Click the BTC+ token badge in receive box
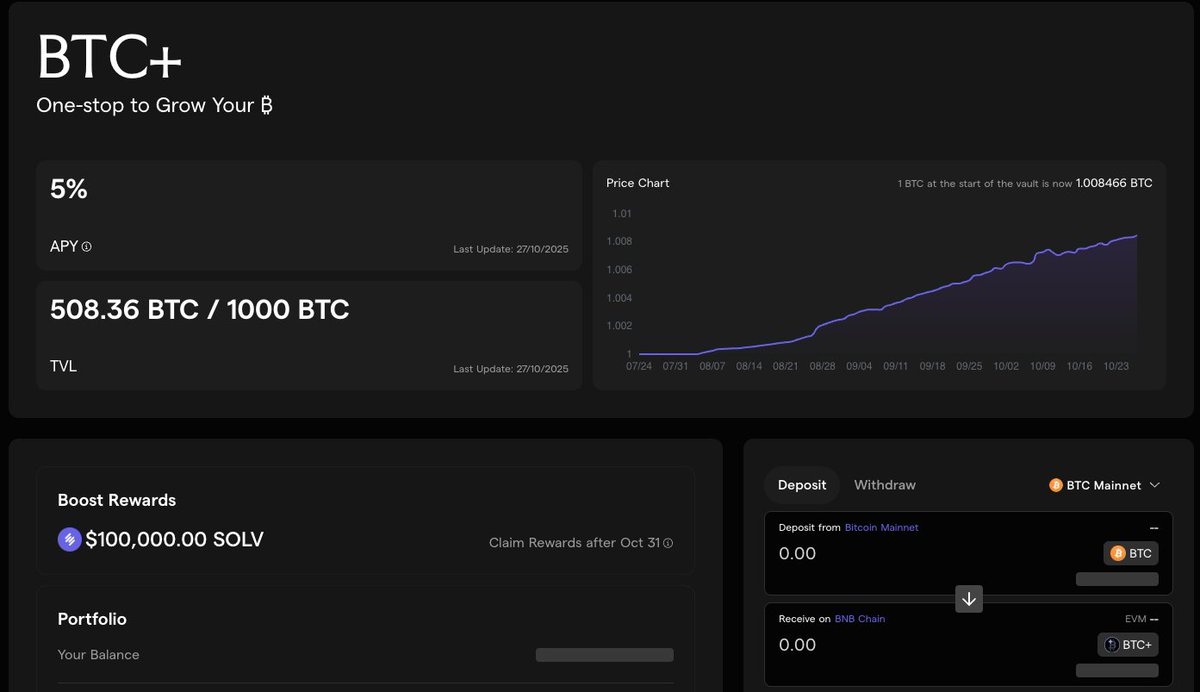 click(1128, 645)
